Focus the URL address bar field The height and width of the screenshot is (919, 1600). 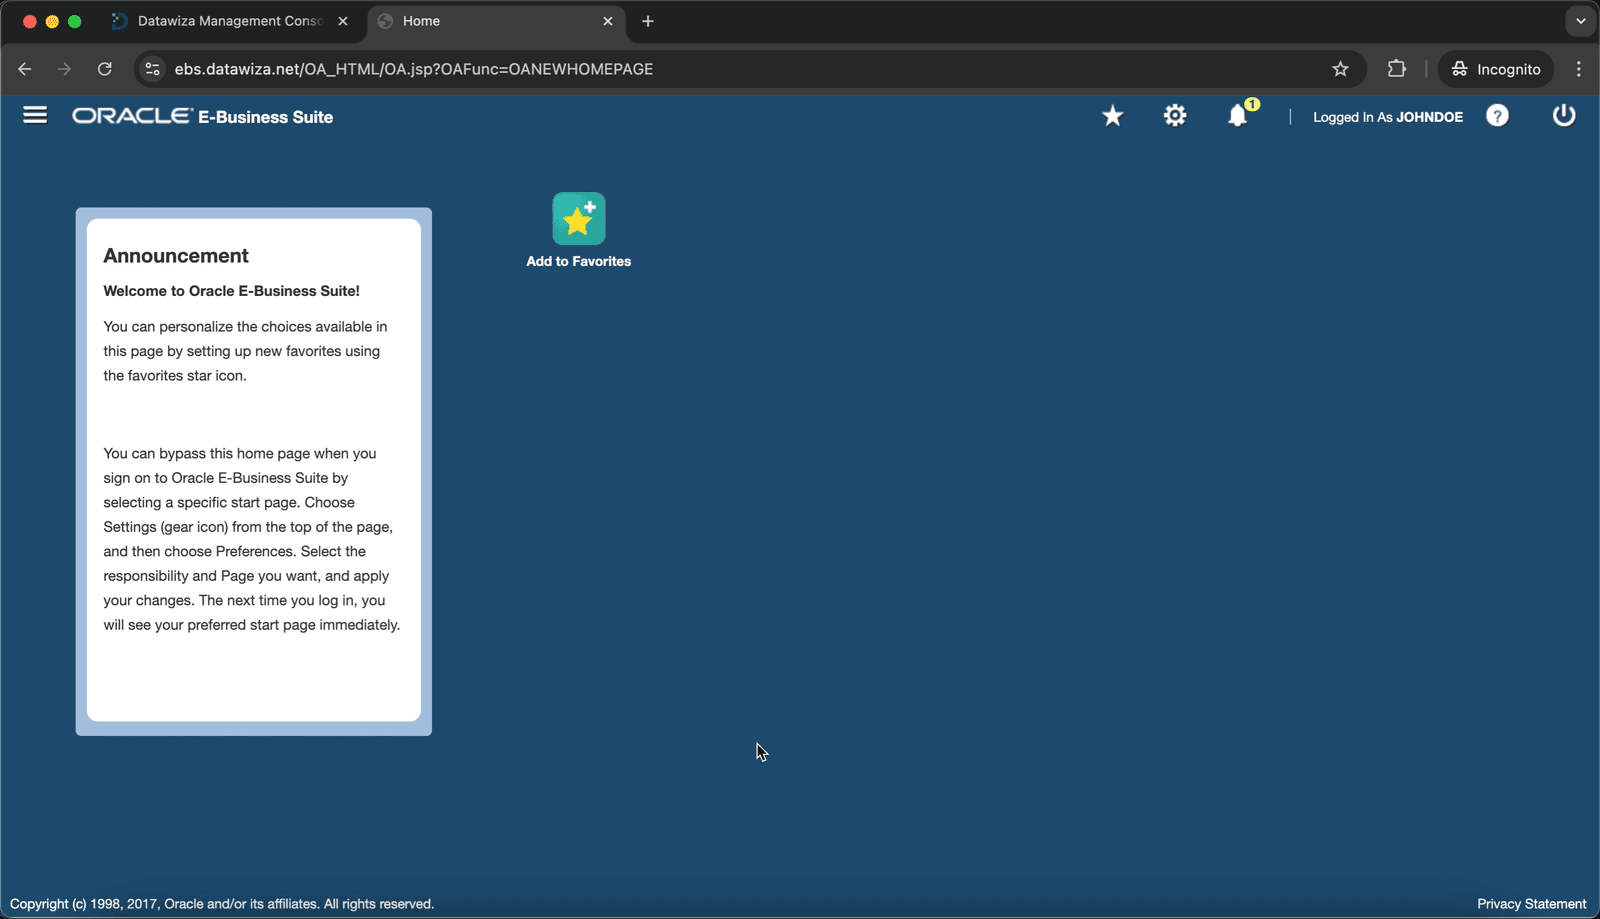point(742,69)
